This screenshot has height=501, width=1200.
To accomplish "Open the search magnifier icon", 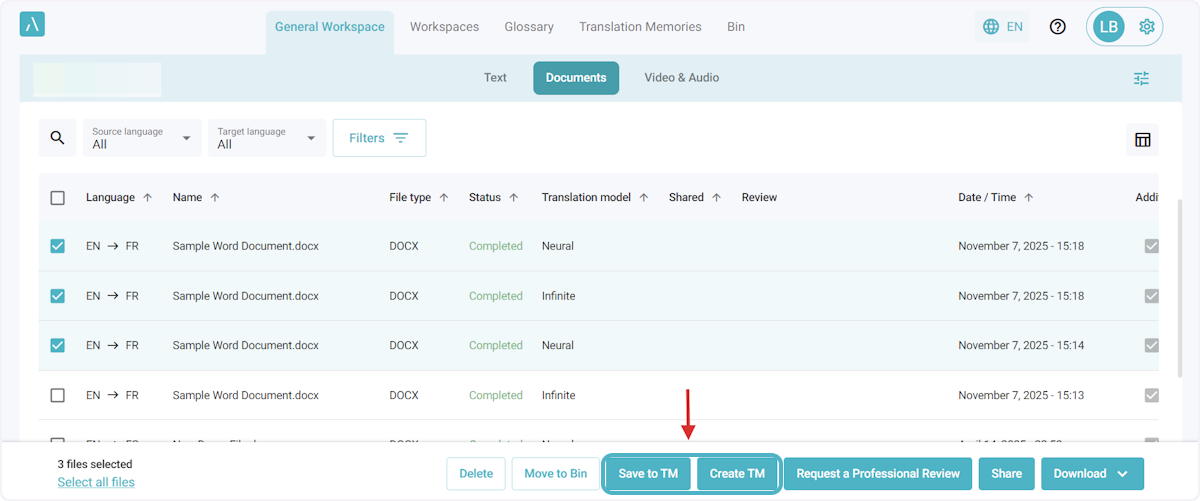I will [57, 138].
